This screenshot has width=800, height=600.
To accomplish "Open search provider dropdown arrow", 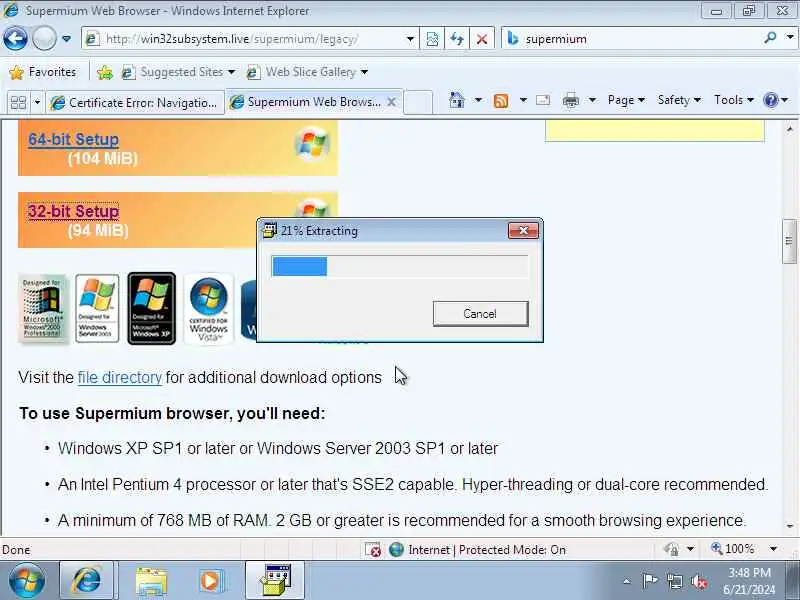I will (790, 38).
